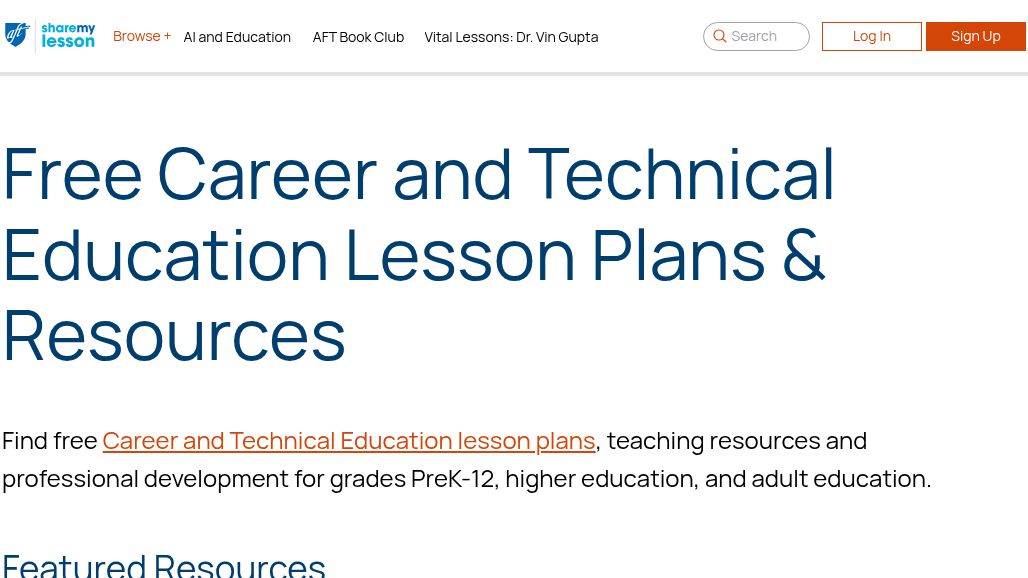
Task: Click the Featured Resources heading
Action: [x=163, y=565]
